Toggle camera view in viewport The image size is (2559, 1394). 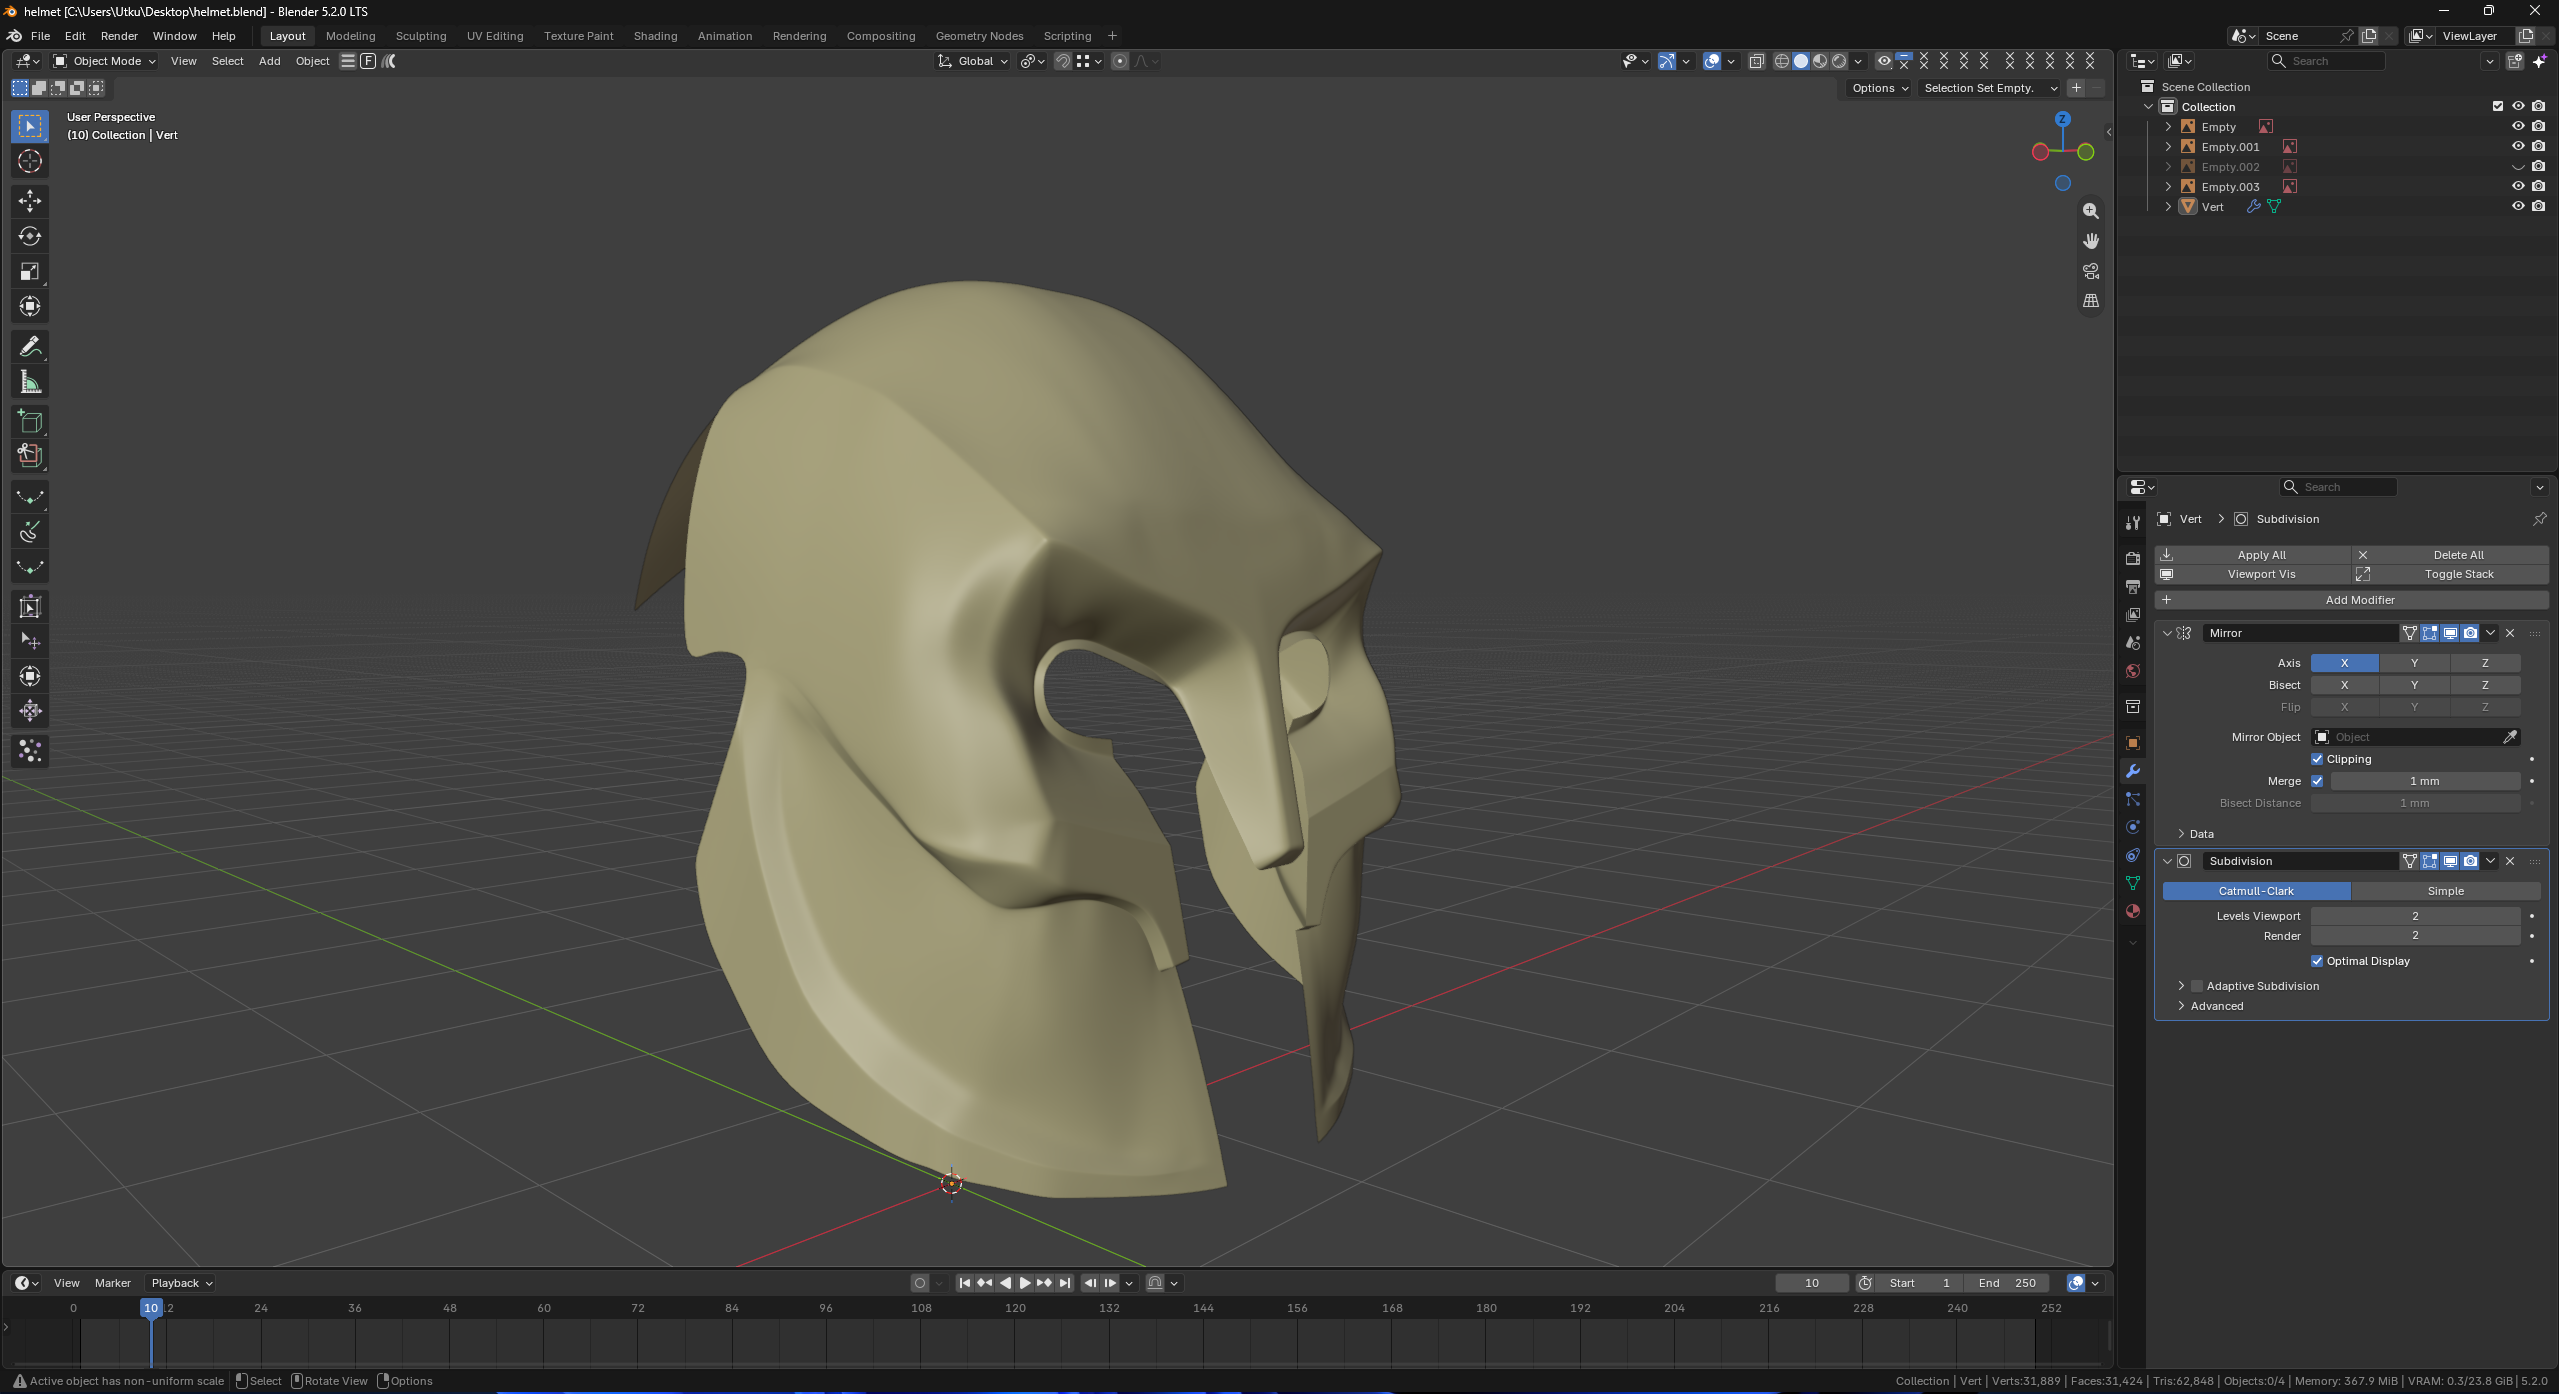tap(2091, 271)
